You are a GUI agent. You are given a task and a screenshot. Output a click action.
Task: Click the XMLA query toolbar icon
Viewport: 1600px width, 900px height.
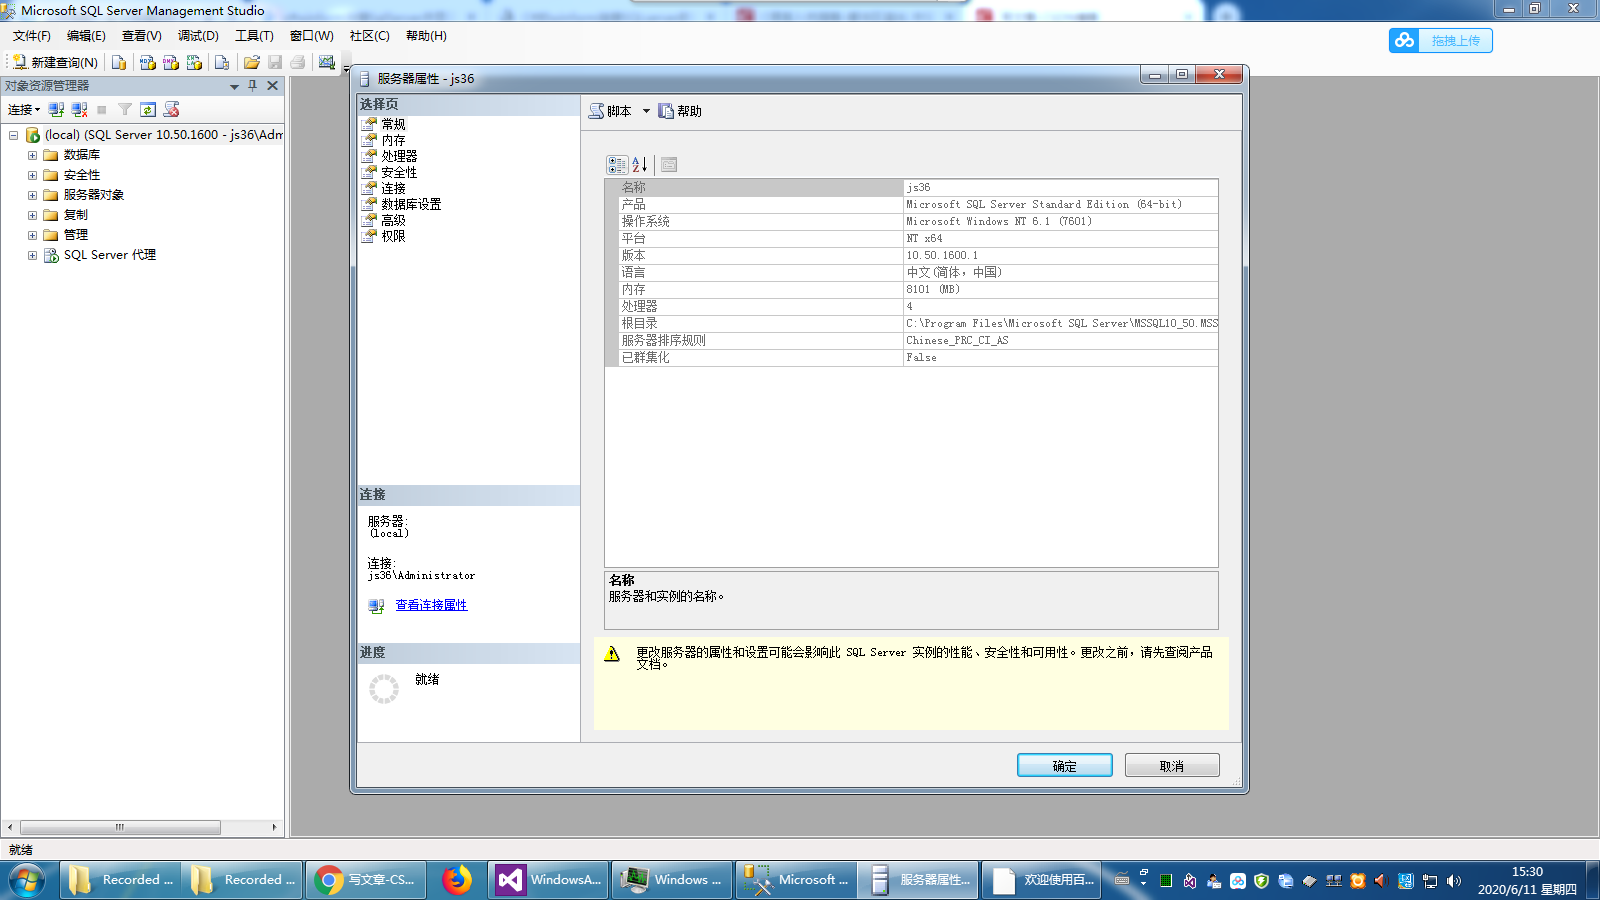pos(194,62)
